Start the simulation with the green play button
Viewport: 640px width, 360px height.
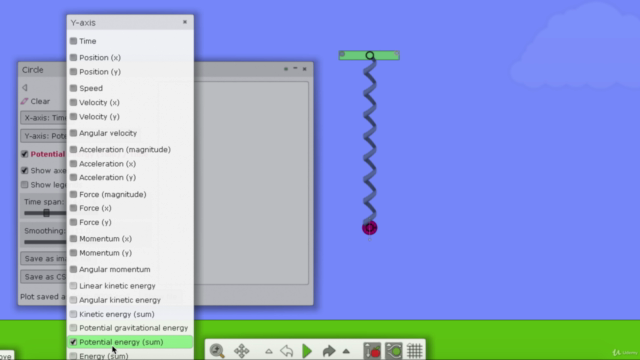tap(307, 351)
